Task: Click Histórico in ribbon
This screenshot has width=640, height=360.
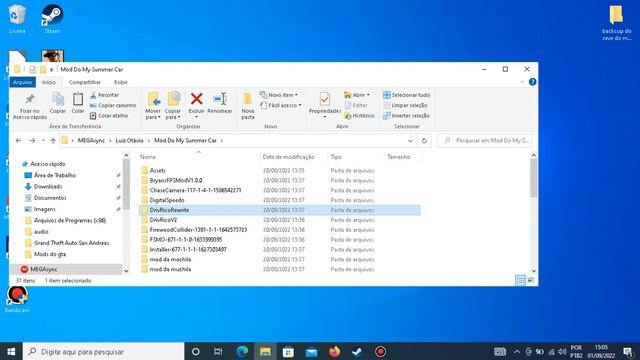Action: pos(359,116)
